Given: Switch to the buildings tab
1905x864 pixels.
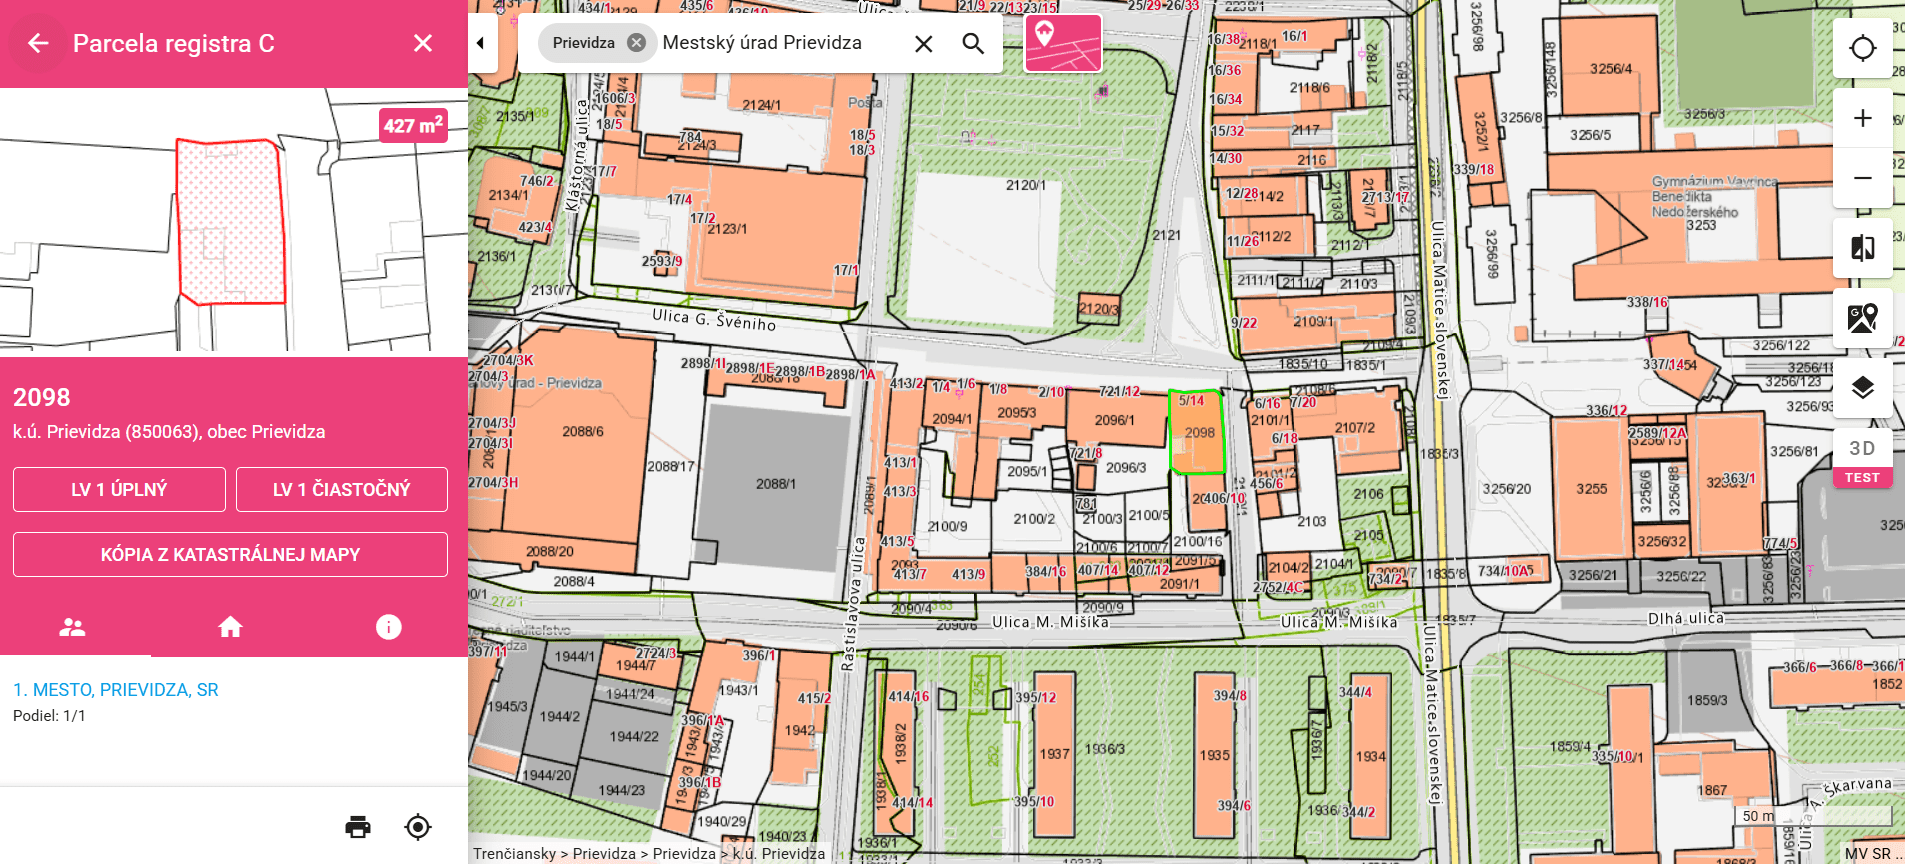Looking at the screenshot, I should point(230,627).
